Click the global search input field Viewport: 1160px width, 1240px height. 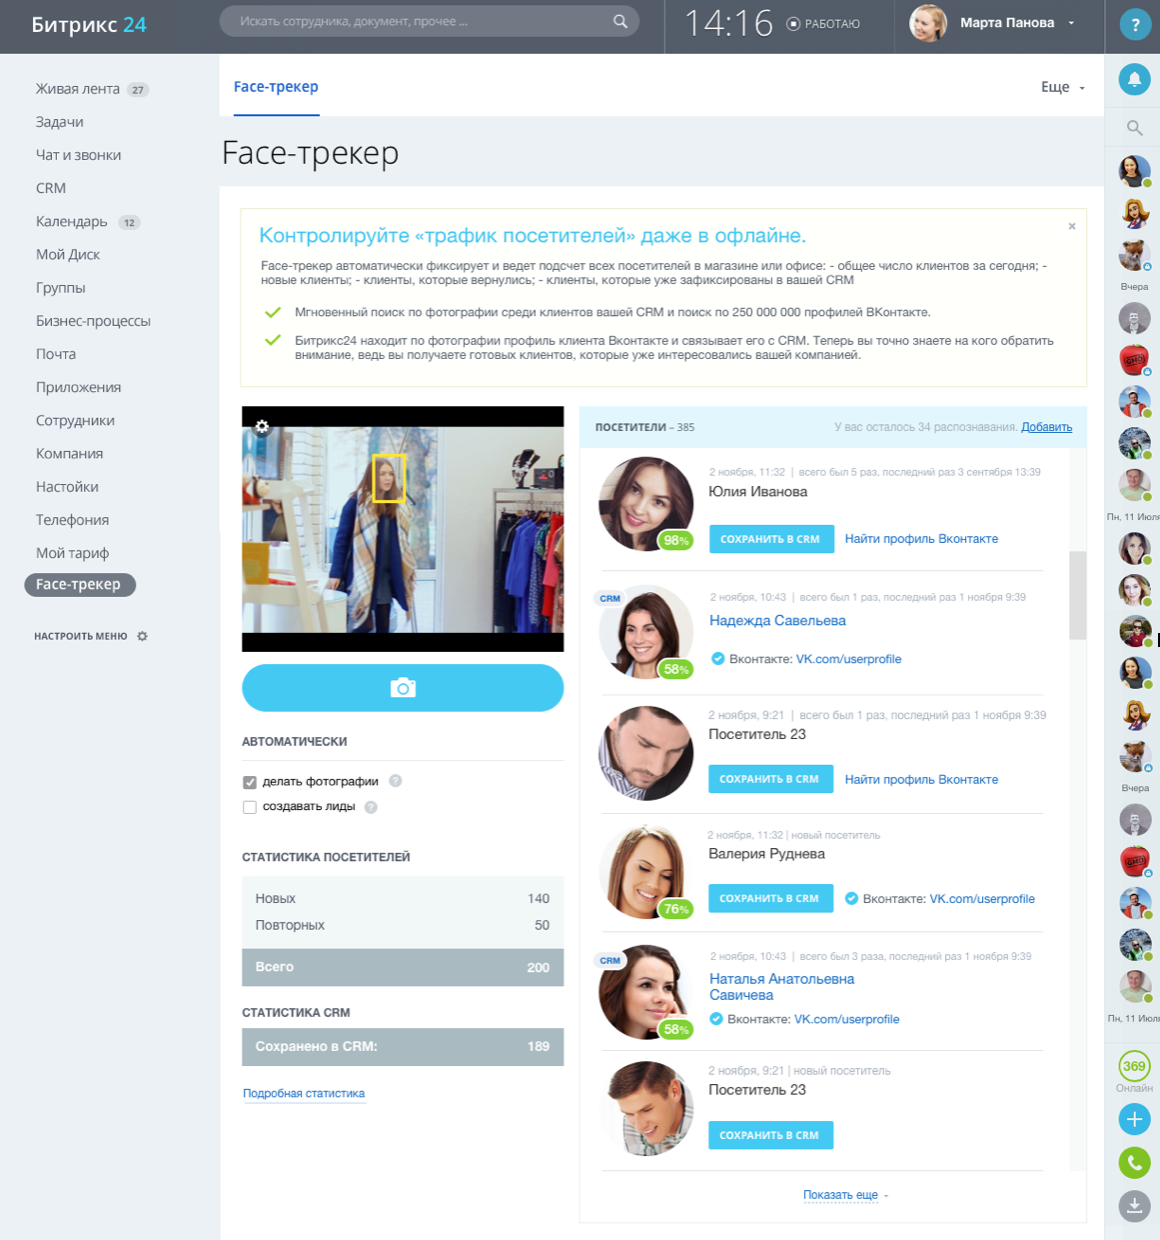point(430,21)
